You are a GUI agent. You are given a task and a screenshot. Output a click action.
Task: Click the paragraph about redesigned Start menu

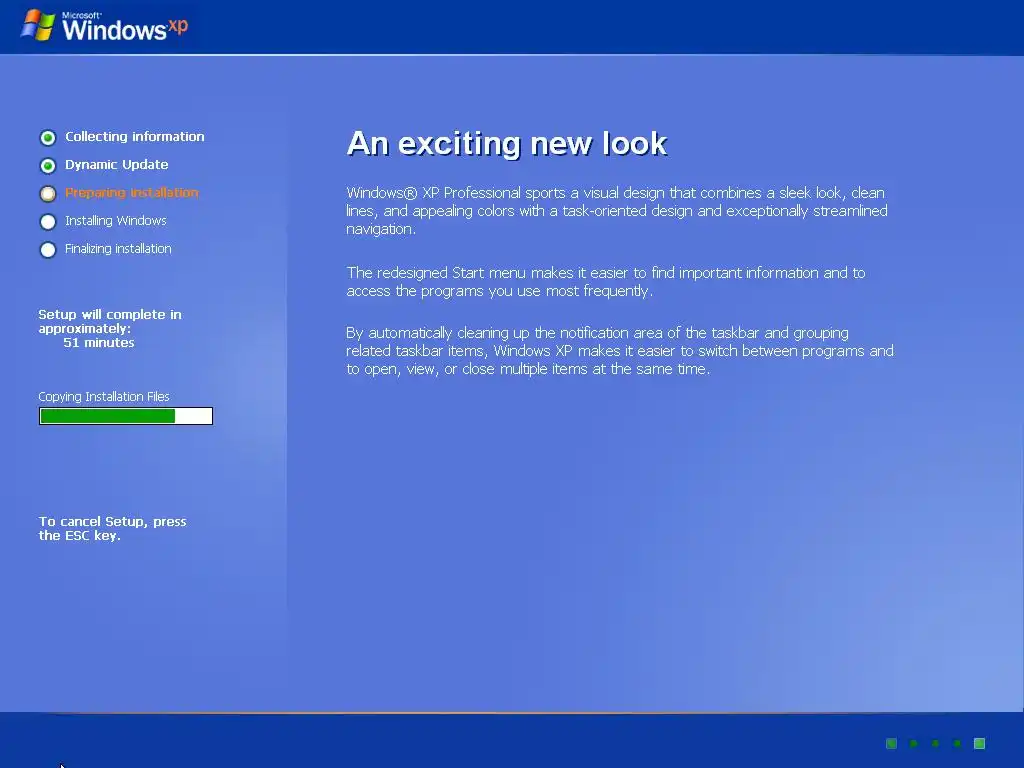coord(606,281)
